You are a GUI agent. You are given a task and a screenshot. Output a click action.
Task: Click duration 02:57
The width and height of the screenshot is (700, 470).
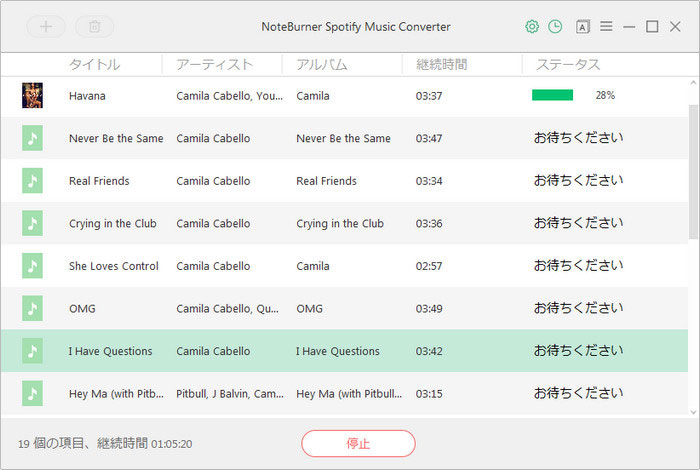429,266
